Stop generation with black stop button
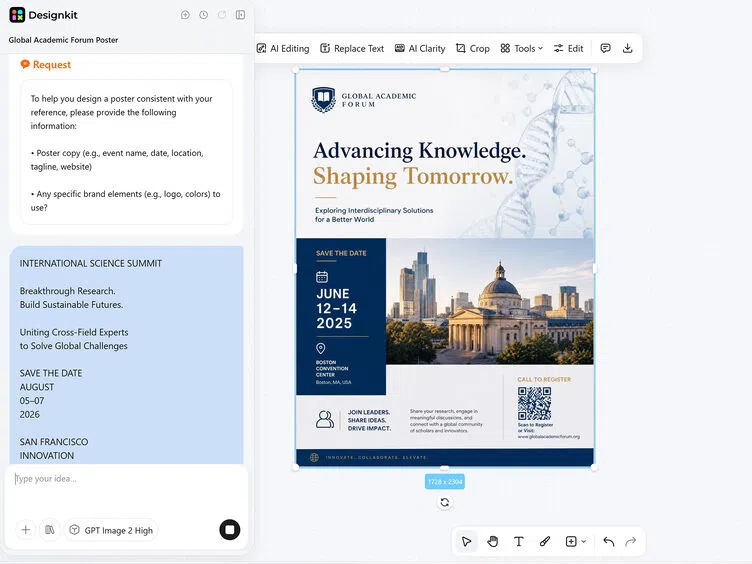752x564 pixels. pos(230,529)
